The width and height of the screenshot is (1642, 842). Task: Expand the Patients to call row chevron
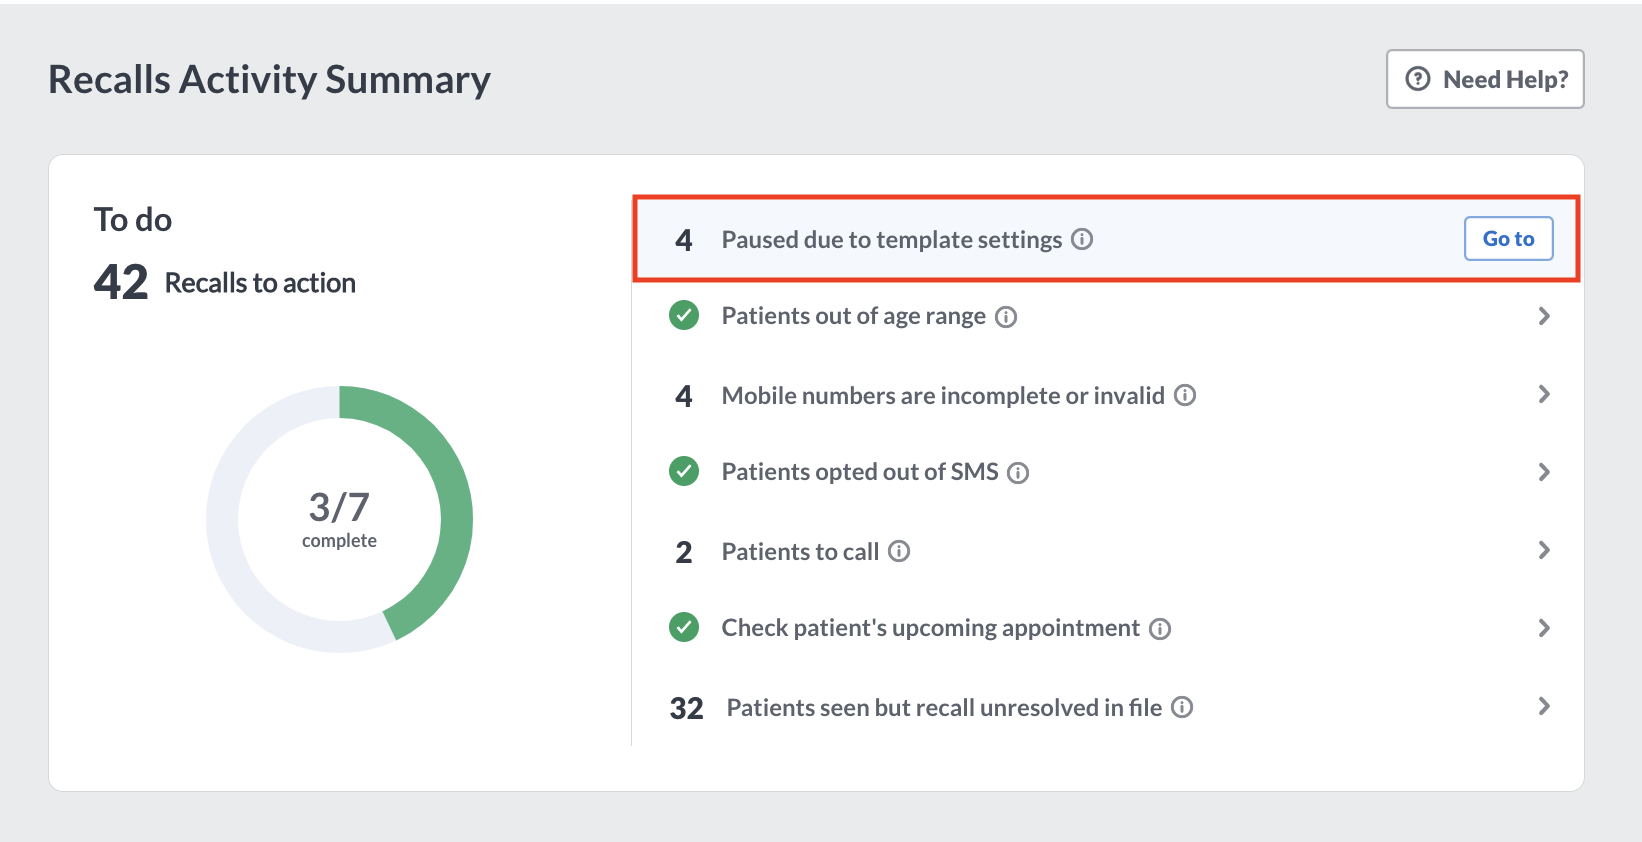click(x=1544, y=550)
